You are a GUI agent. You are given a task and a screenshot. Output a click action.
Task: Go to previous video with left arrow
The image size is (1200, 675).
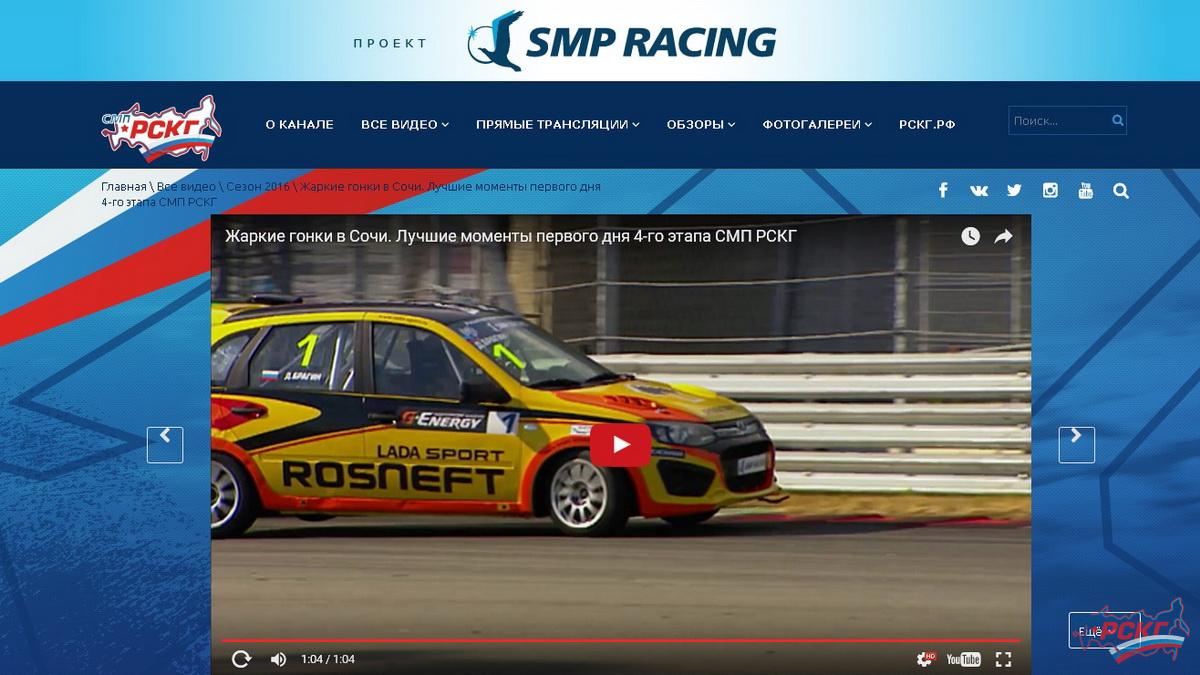165,444
